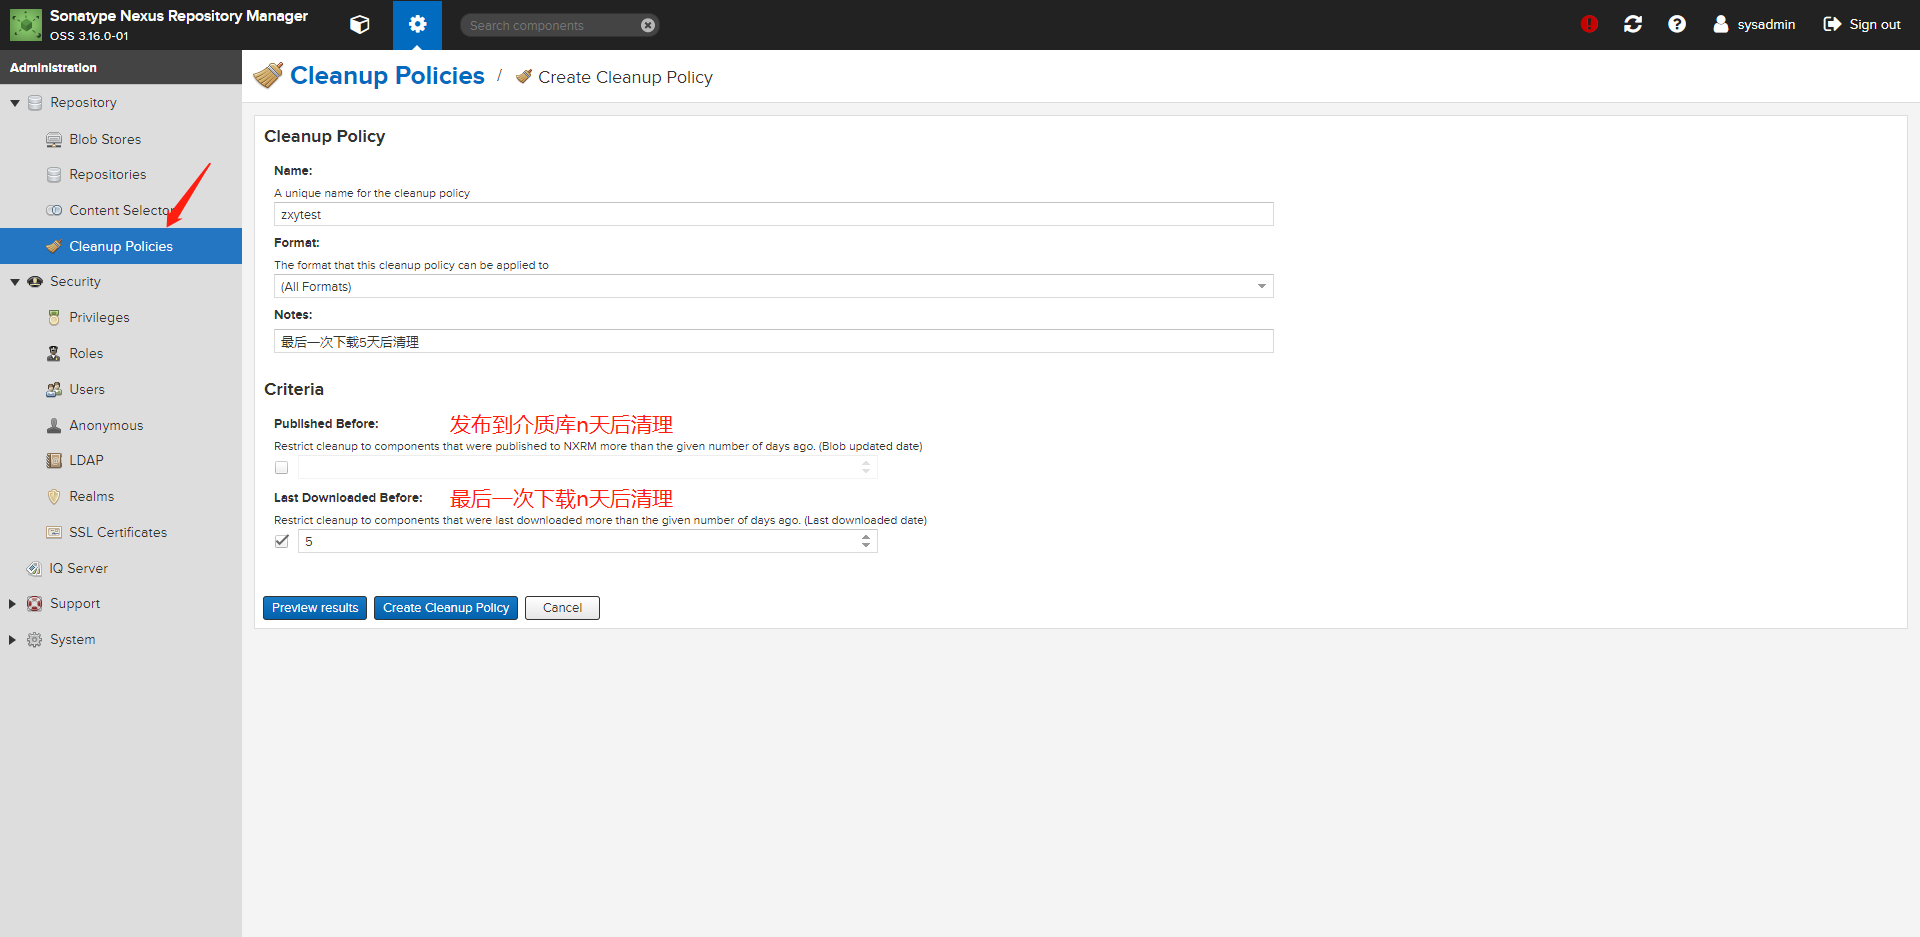Select Privileges under Security

coord(99,317)
